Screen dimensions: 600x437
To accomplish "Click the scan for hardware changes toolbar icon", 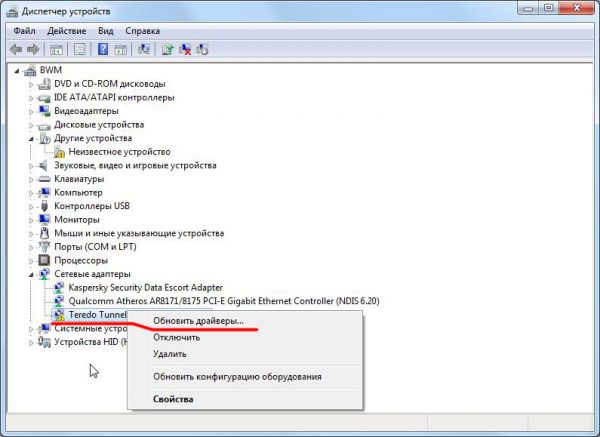I will 144,49.
